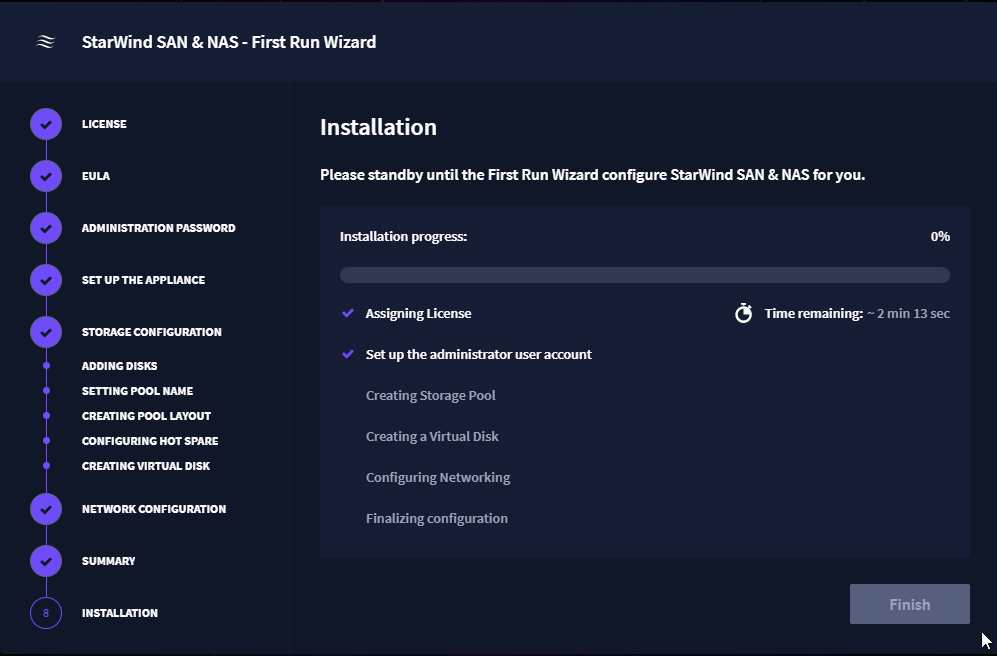Open the CONFIGURING HOT SPARE sub-step

point(150,441)
